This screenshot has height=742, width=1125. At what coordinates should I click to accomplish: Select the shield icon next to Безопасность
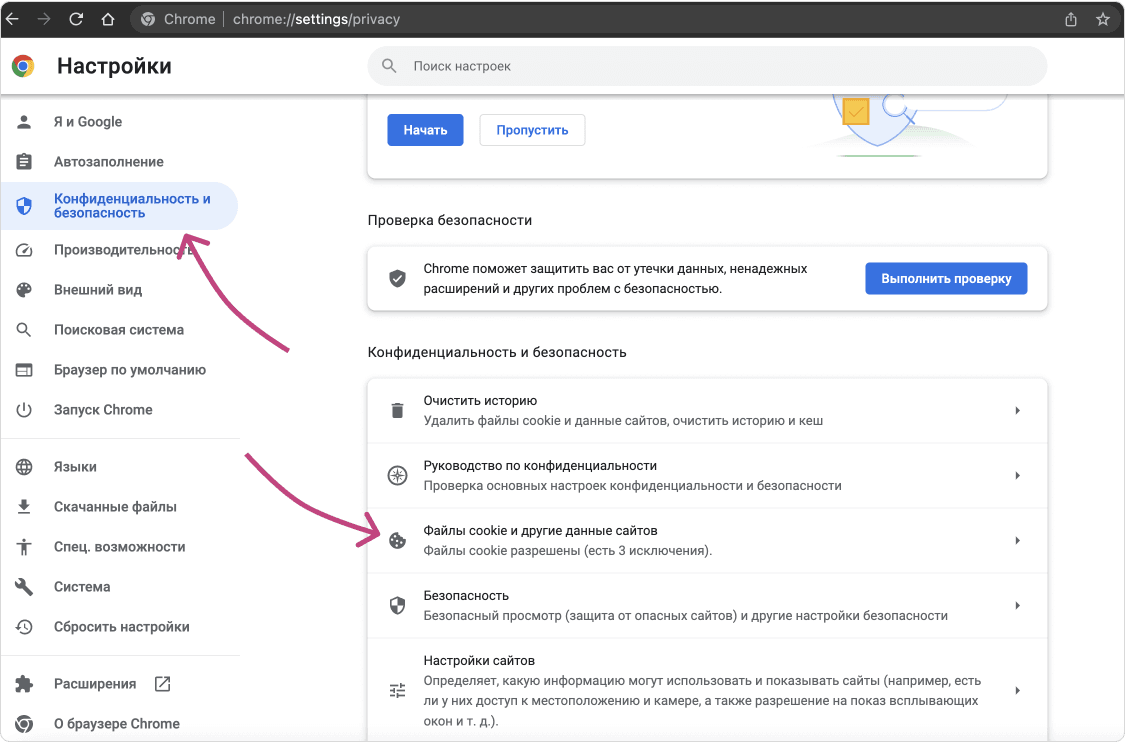[x=397, y=605]
